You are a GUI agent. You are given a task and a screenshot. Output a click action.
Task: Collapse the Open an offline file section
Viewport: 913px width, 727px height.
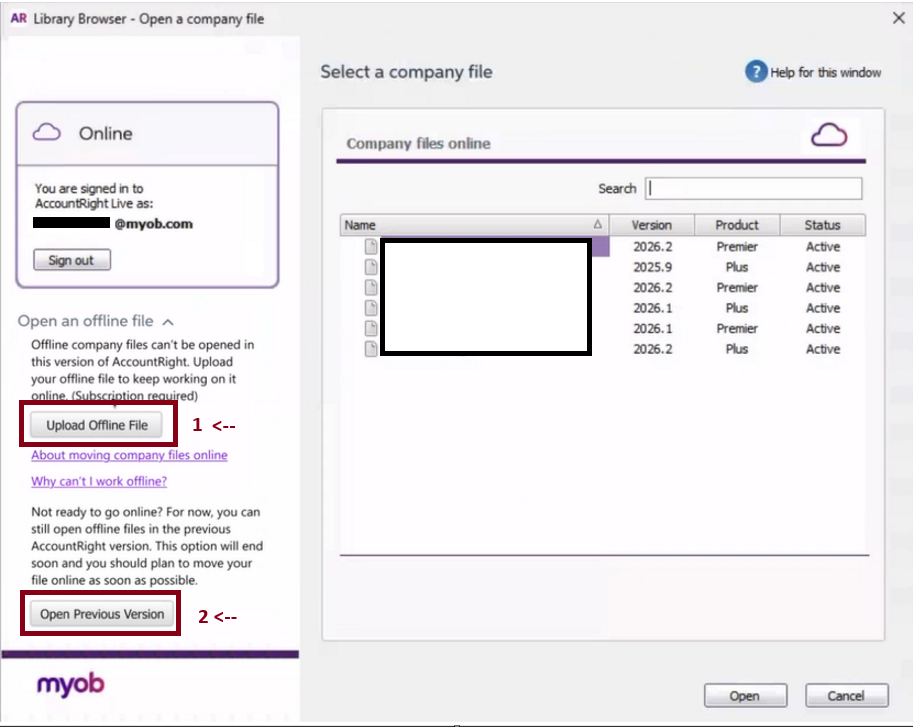click(168, 322)
